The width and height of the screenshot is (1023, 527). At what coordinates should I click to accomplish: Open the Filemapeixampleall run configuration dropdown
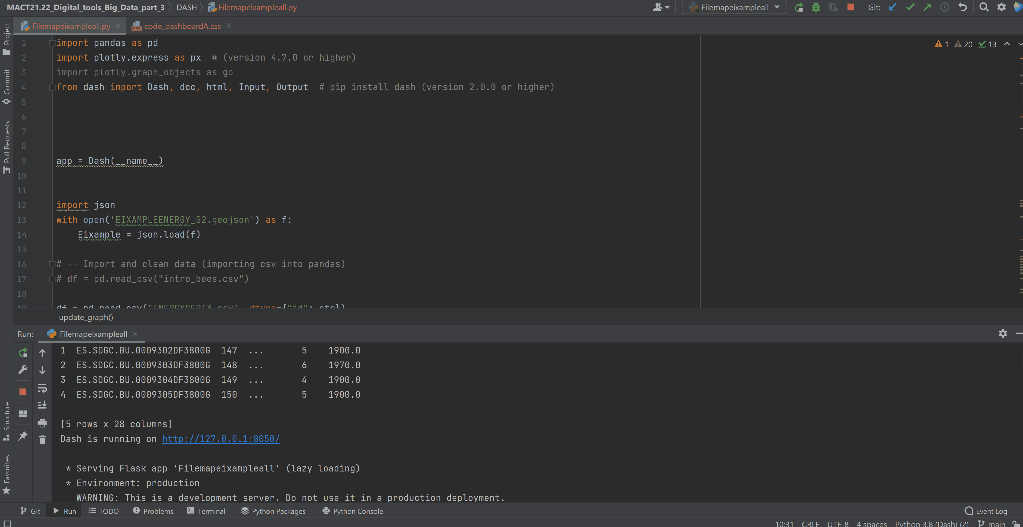(x=735, y=7)
